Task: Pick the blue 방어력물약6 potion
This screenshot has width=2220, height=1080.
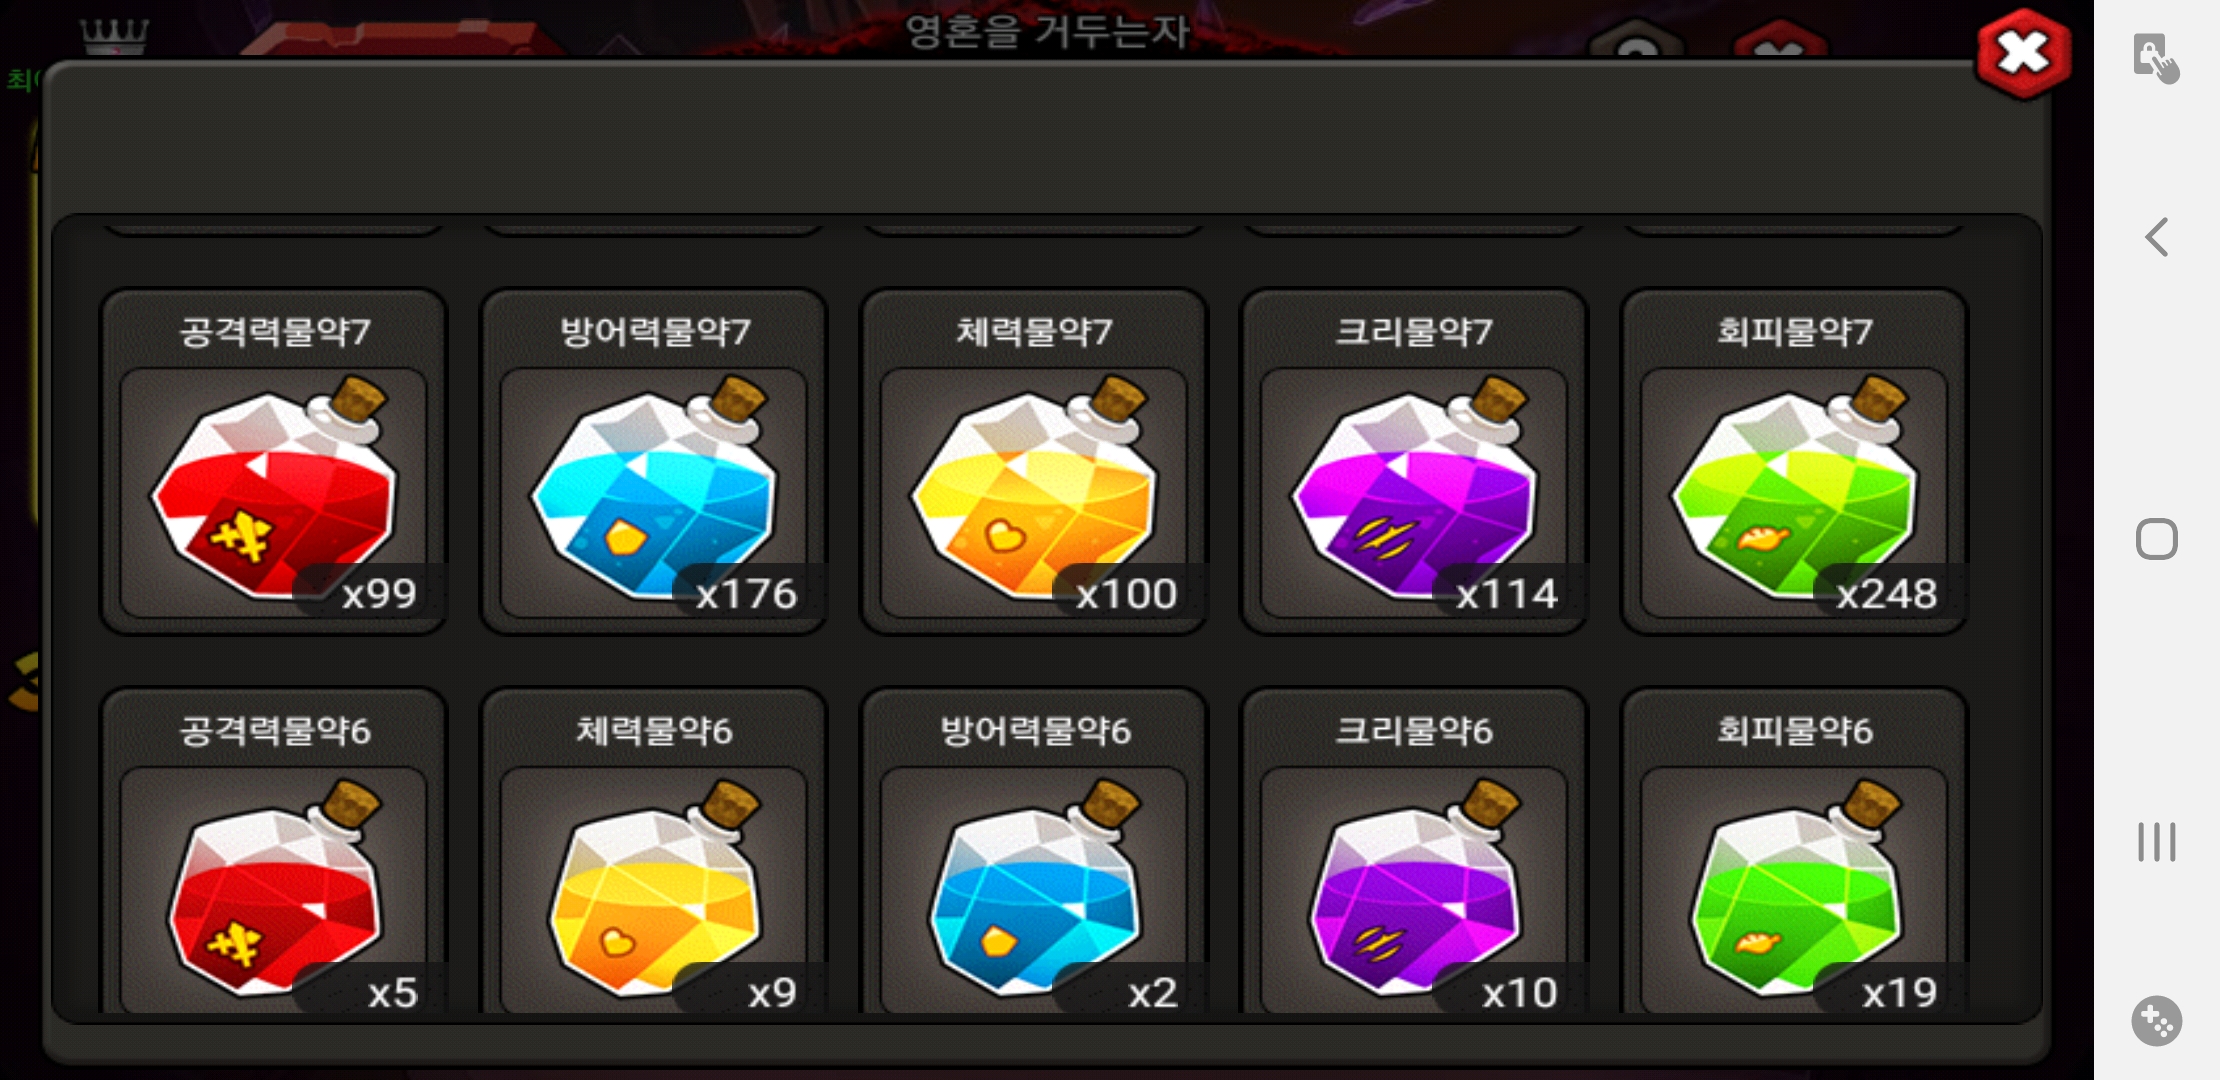Action: point(1033,852)
